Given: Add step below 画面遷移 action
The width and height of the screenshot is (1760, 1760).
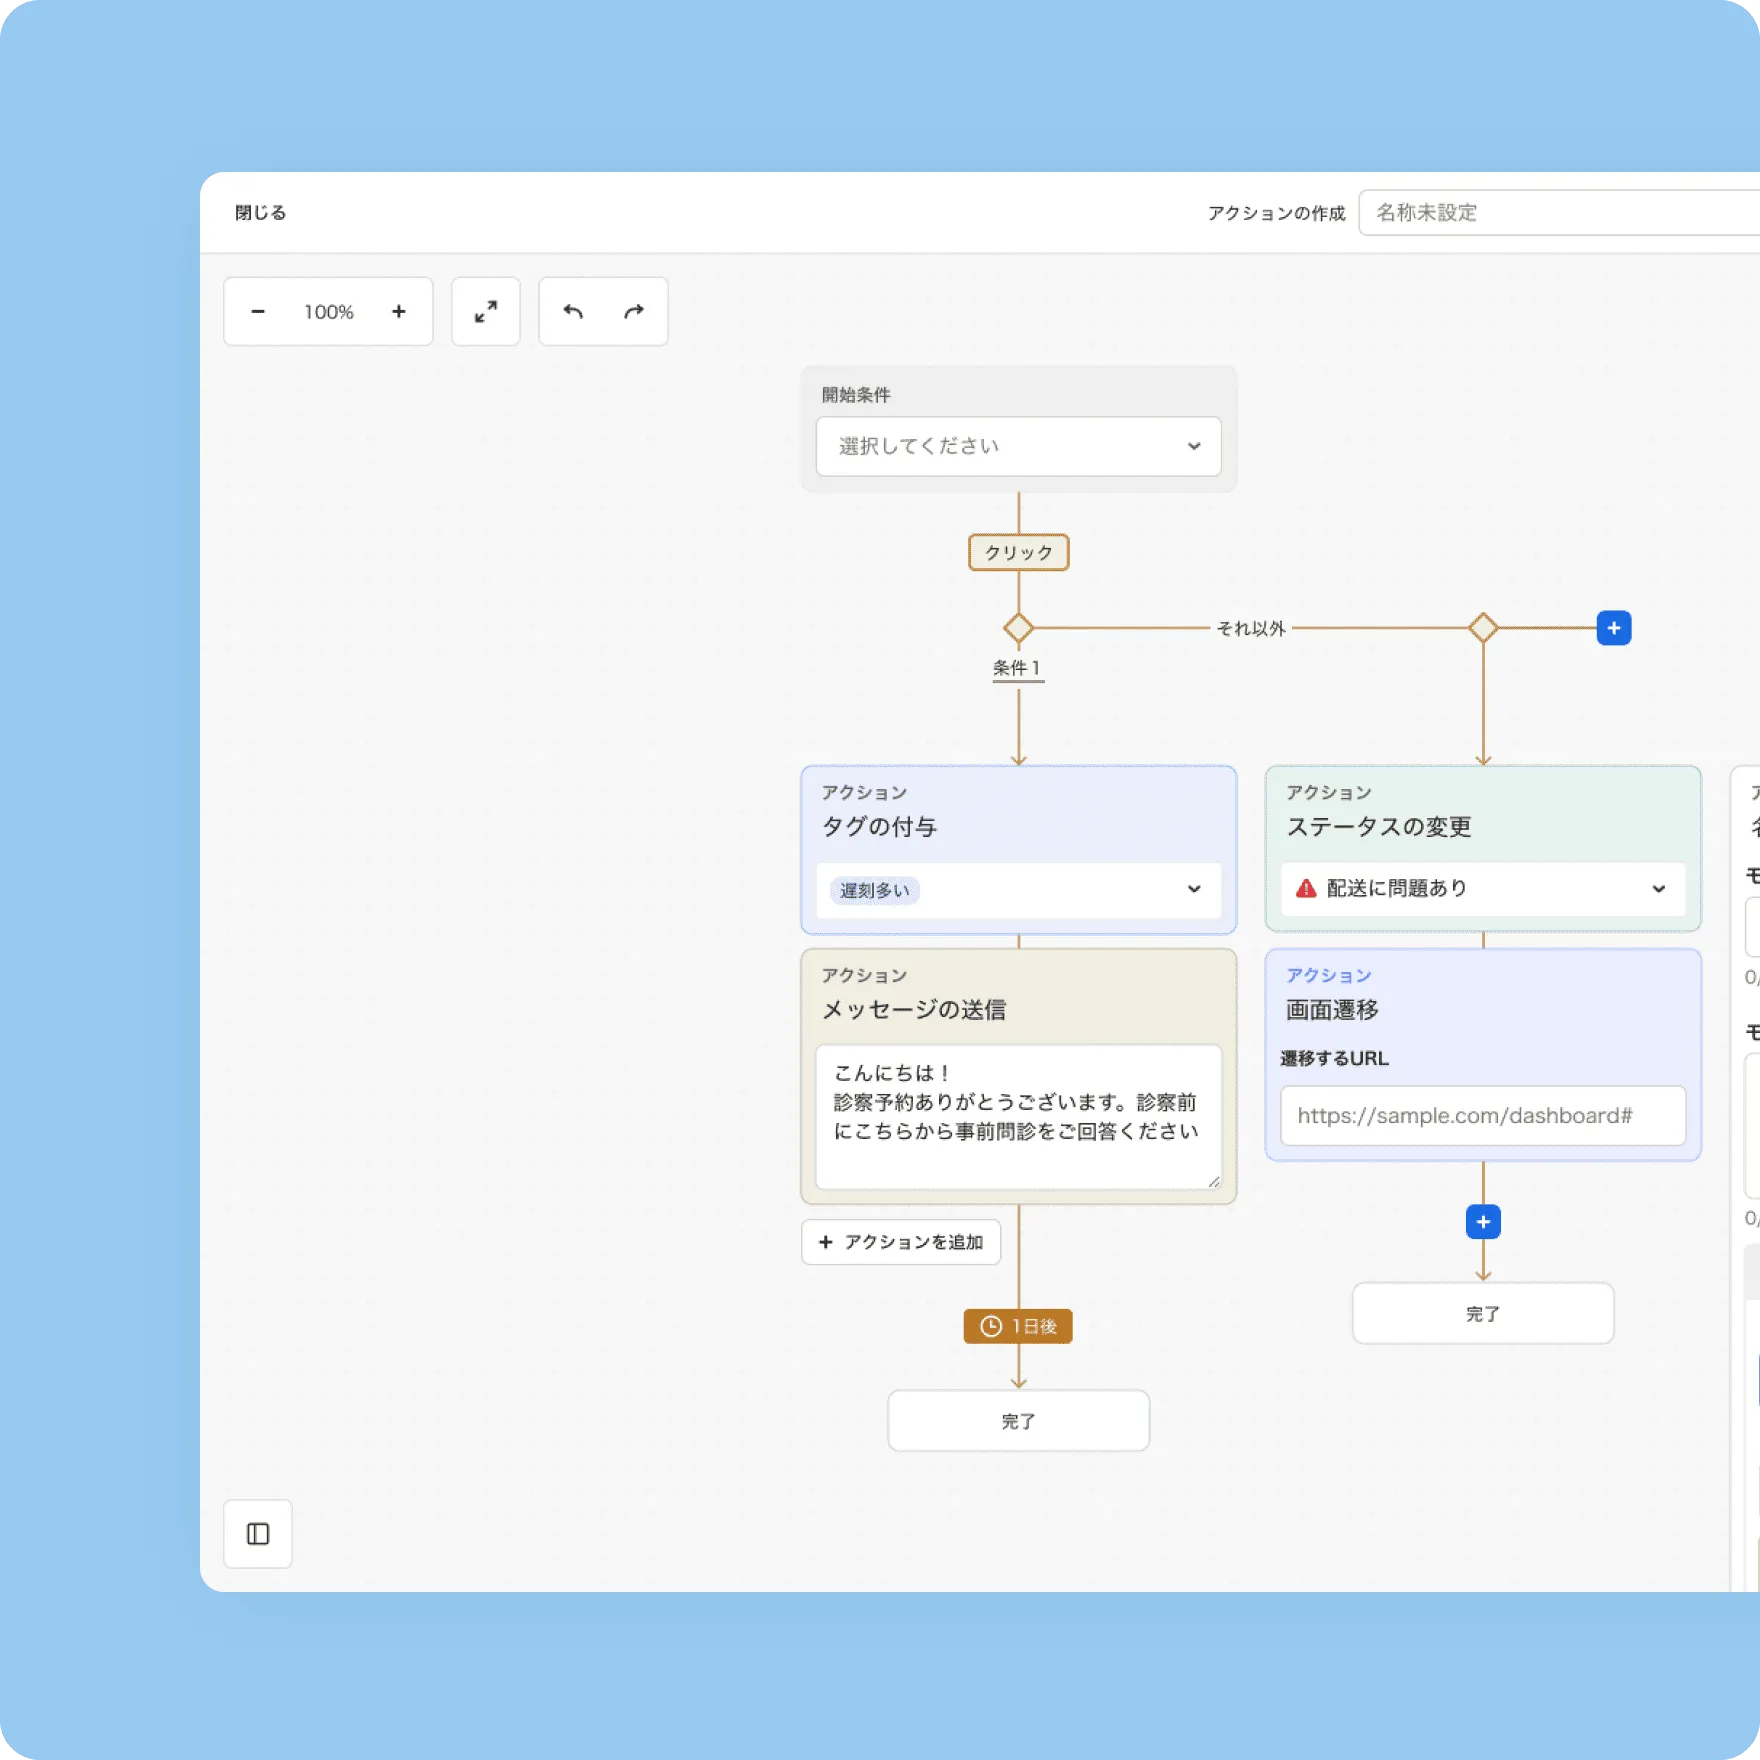Looking at the screenshot, I should coord(1483,1222).
